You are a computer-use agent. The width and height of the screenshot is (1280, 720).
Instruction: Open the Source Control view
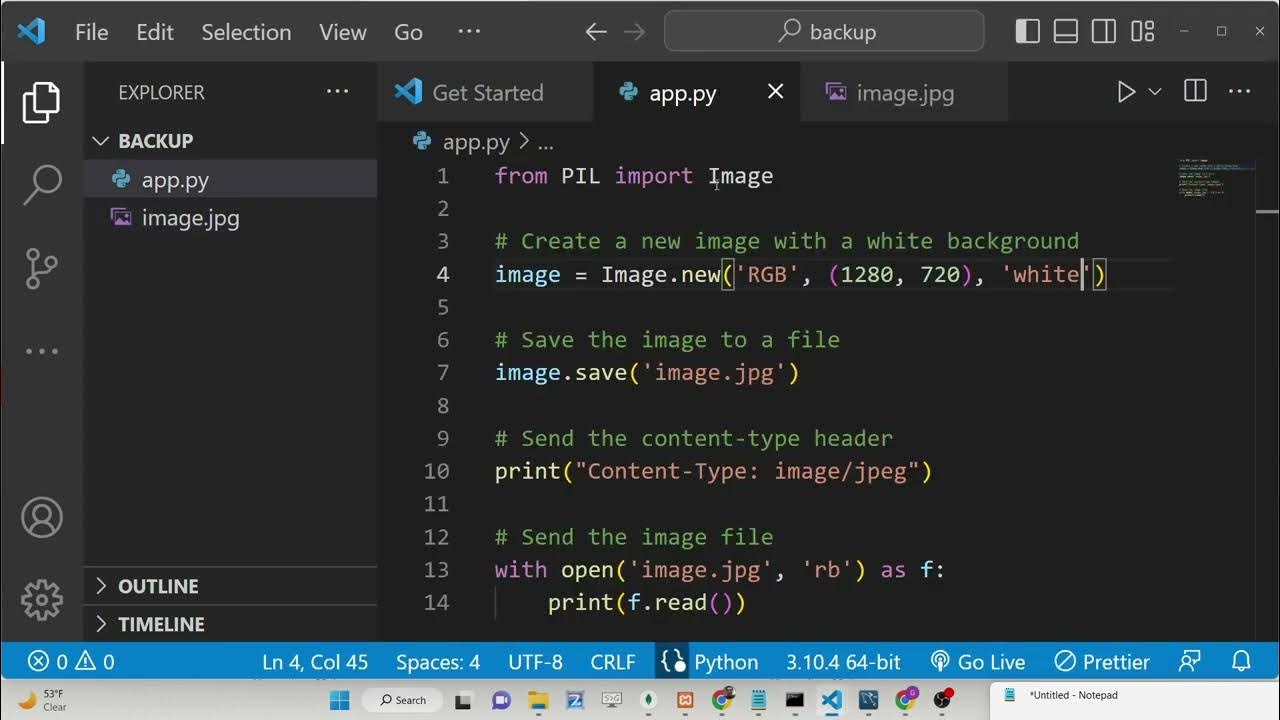[42, 268]
